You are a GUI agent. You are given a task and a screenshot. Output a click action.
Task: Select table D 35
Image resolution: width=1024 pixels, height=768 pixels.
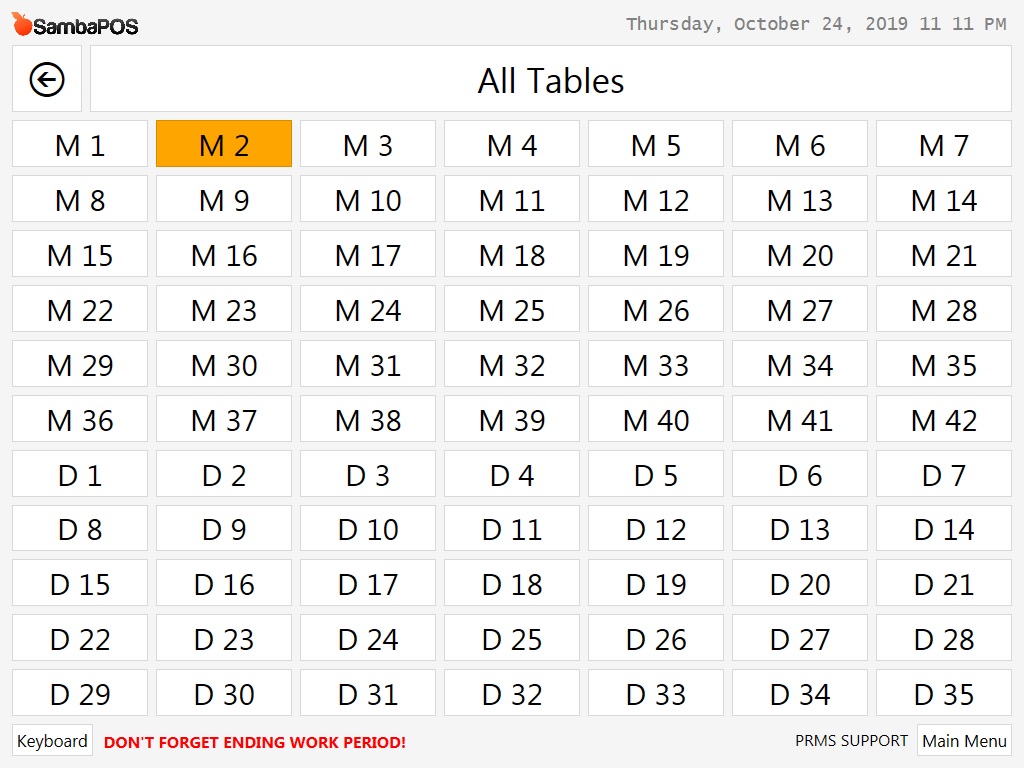943,693
